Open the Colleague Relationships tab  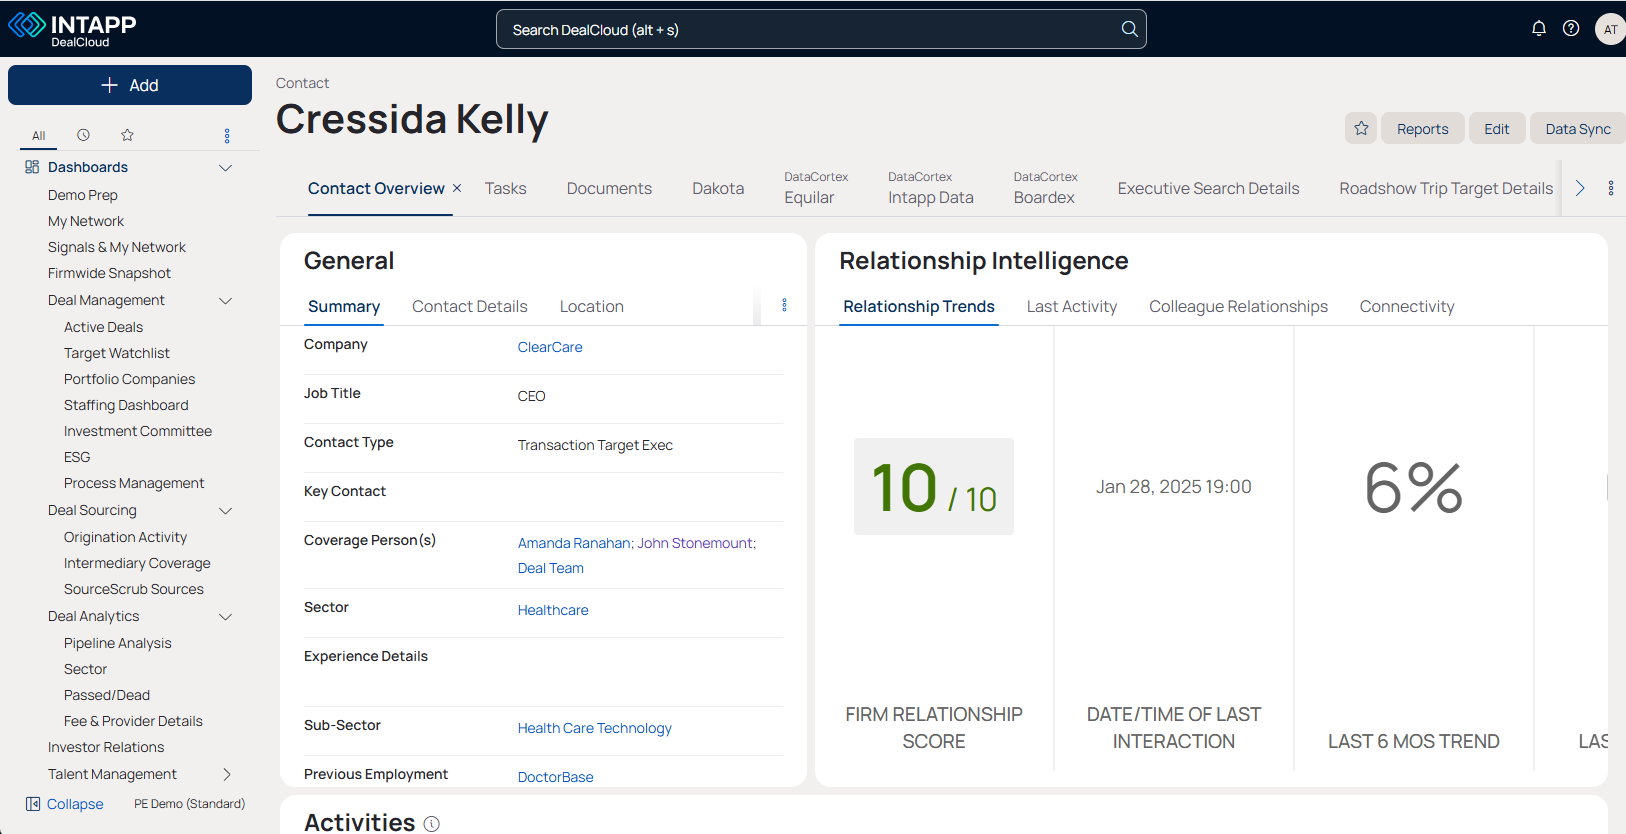(1238, 306)
